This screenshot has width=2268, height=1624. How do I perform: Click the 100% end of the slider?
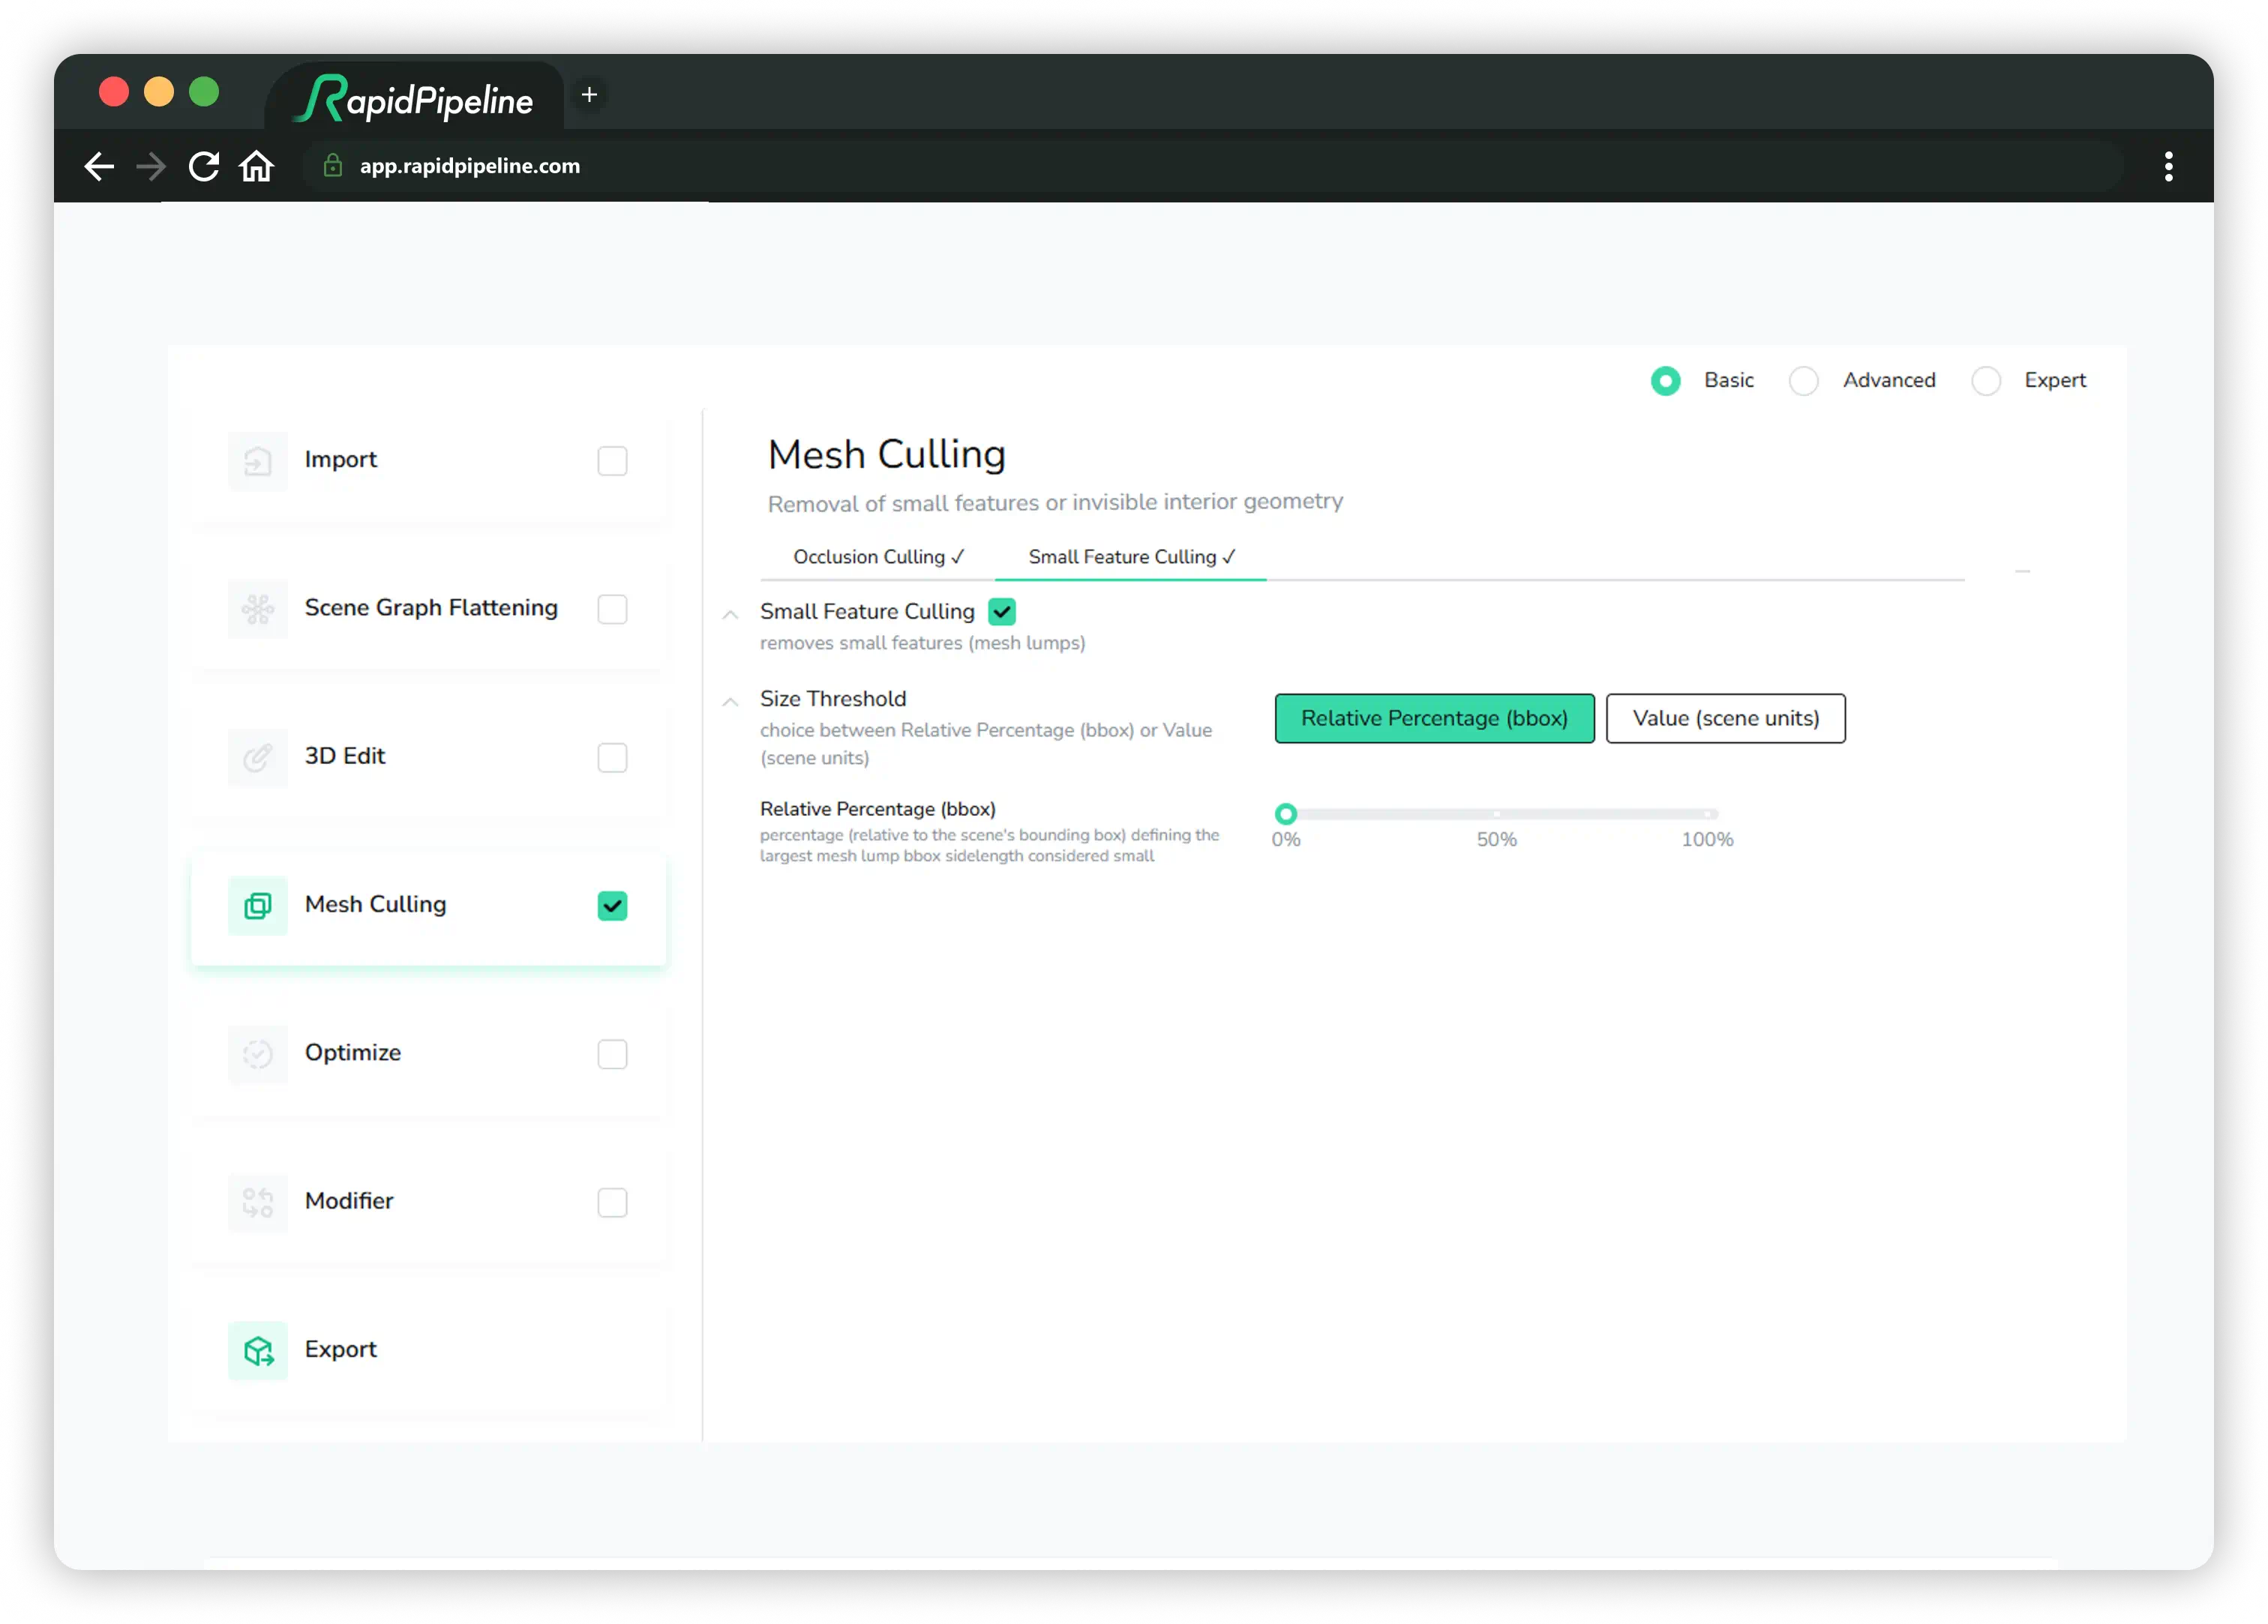(1707, 814)
